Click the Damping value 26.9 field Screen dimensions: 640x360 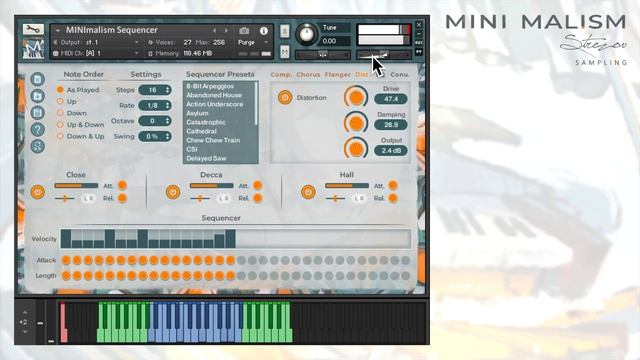(x=391, y=125)
